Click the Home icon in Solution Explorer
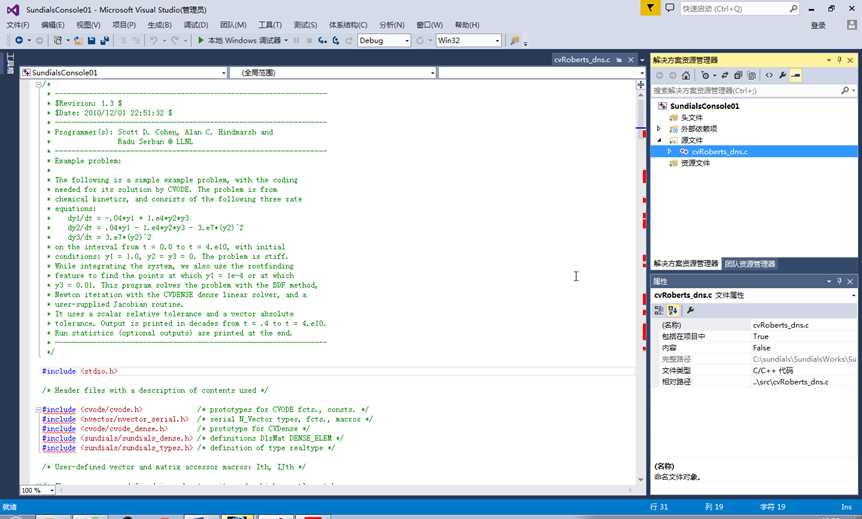This screenshot has height=519, width=862. click(x=686, y=75)
